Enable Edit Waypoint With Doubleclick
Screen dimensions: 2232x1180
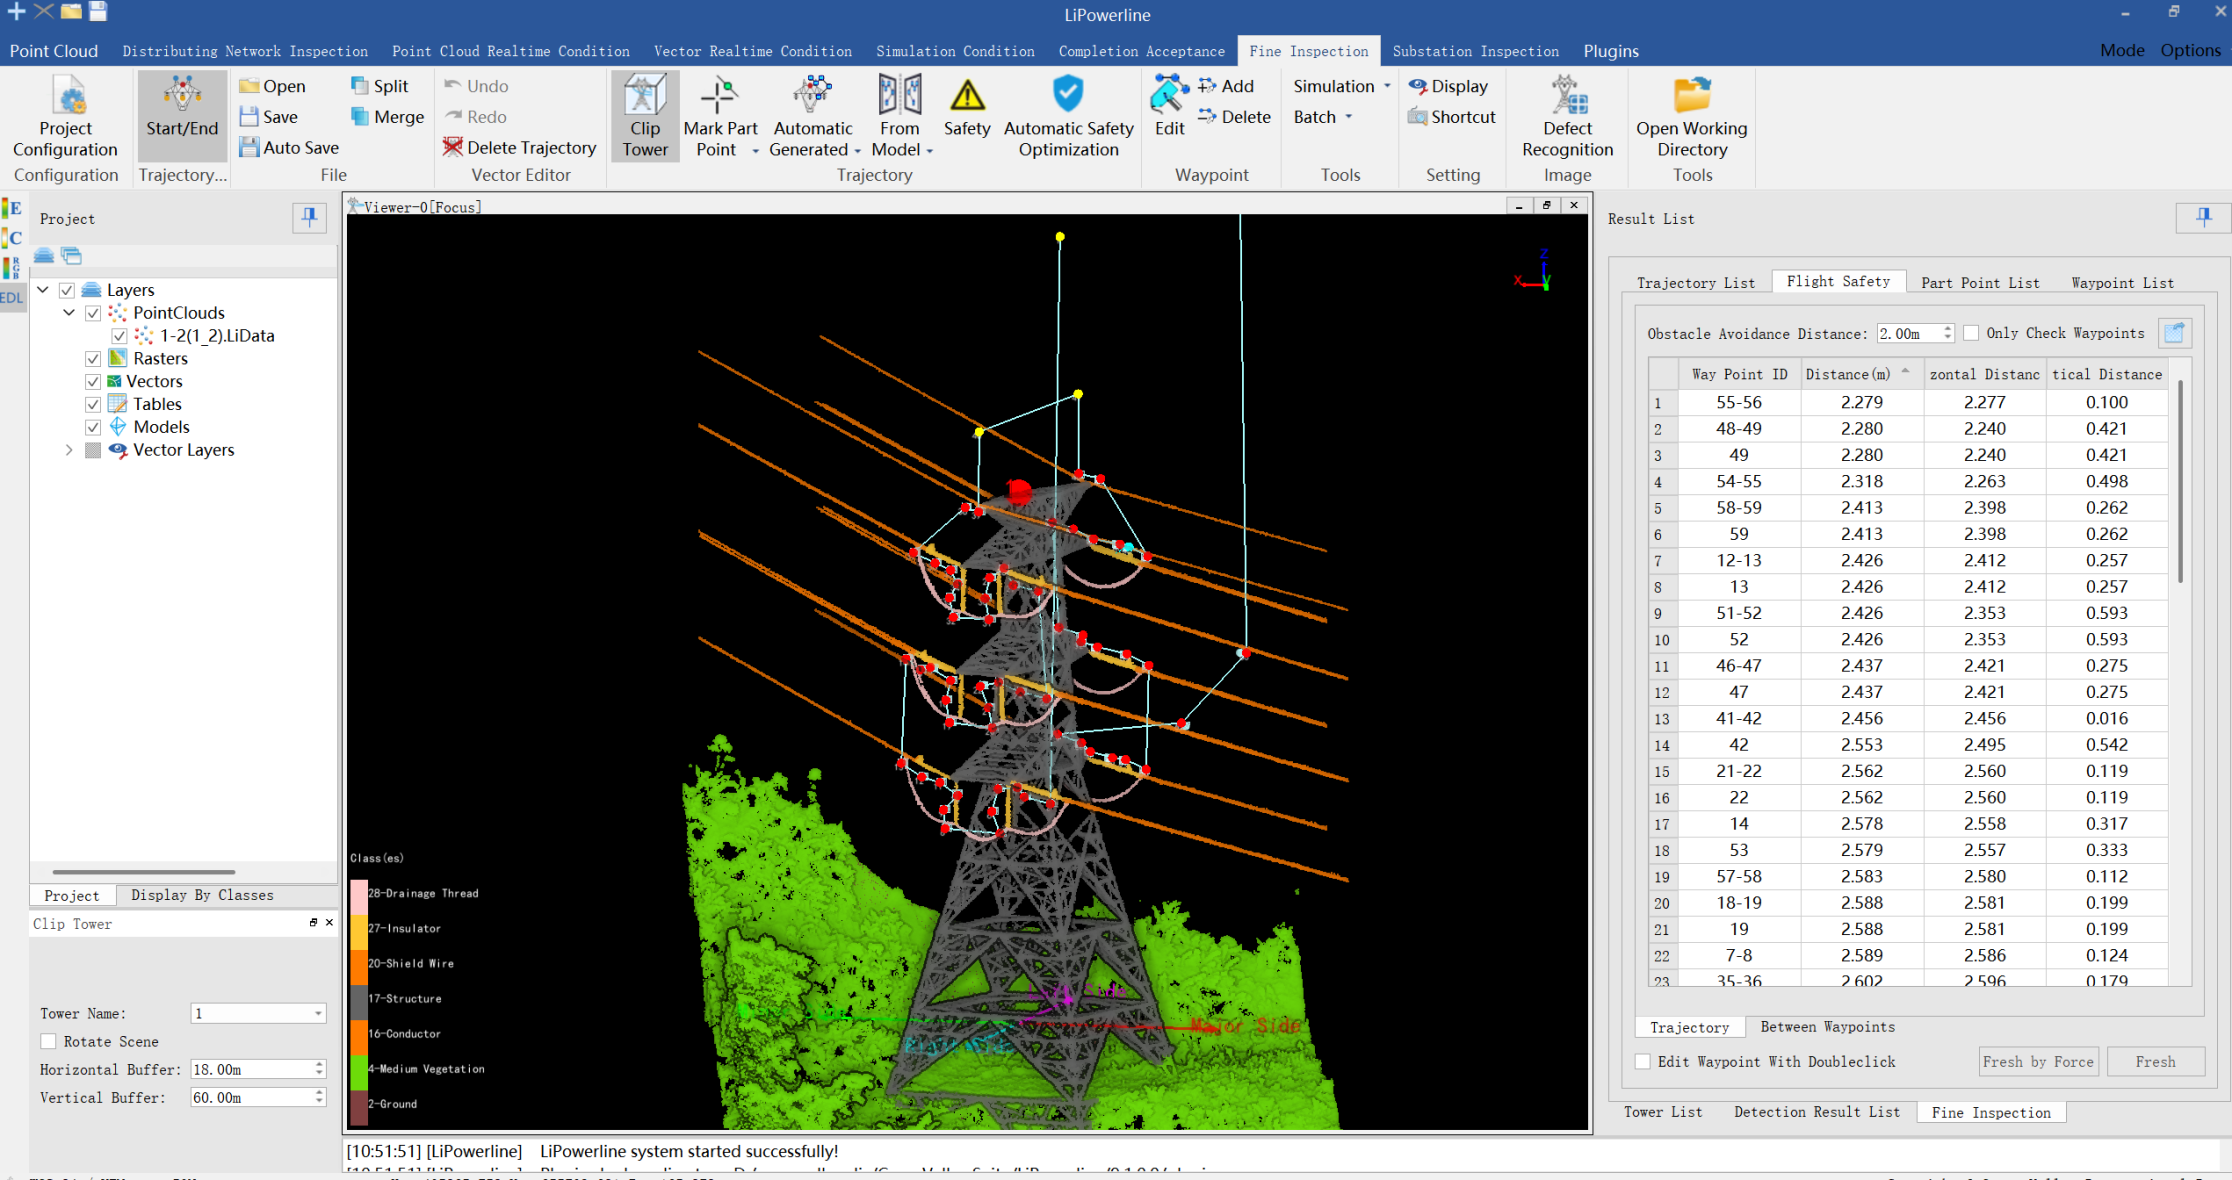1642,1062
